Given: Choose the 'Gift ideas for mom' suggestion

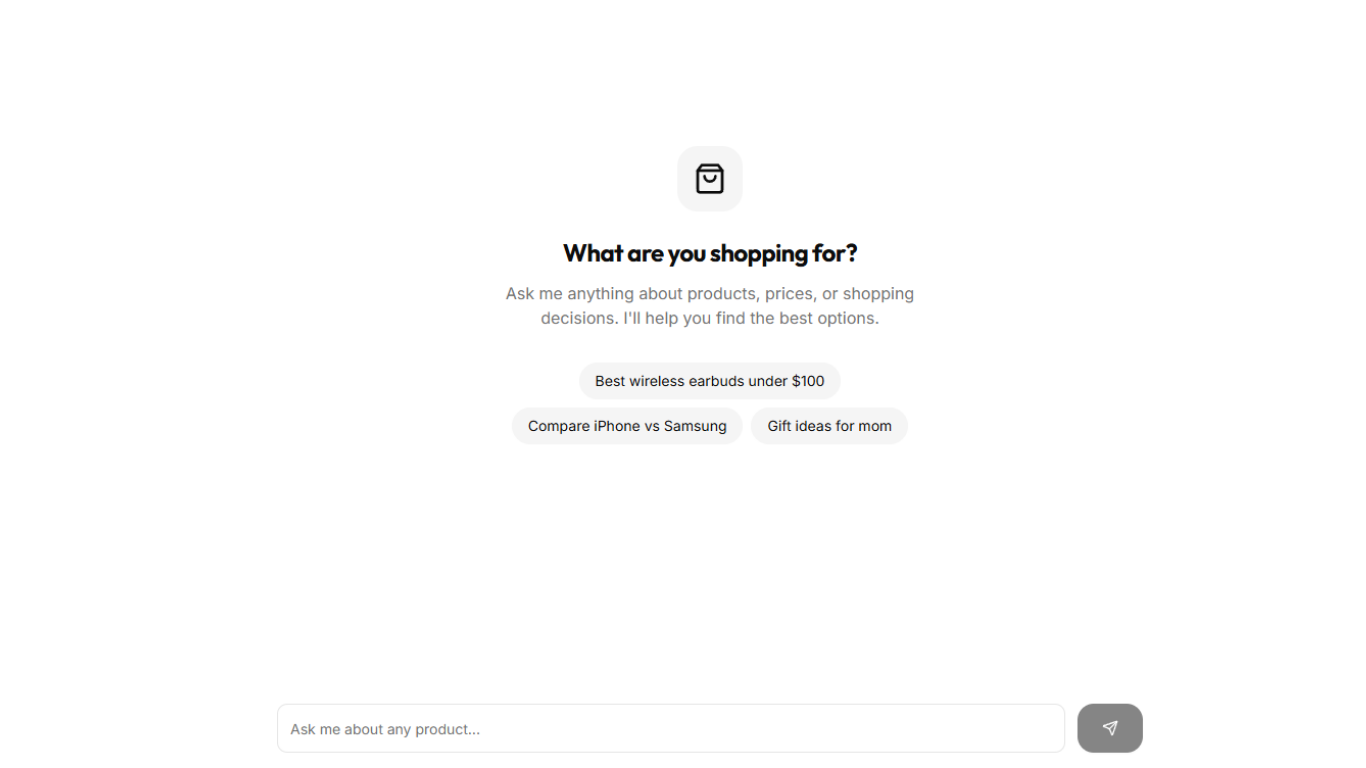Looking at the screenshot, I should (x=829, y=425).
